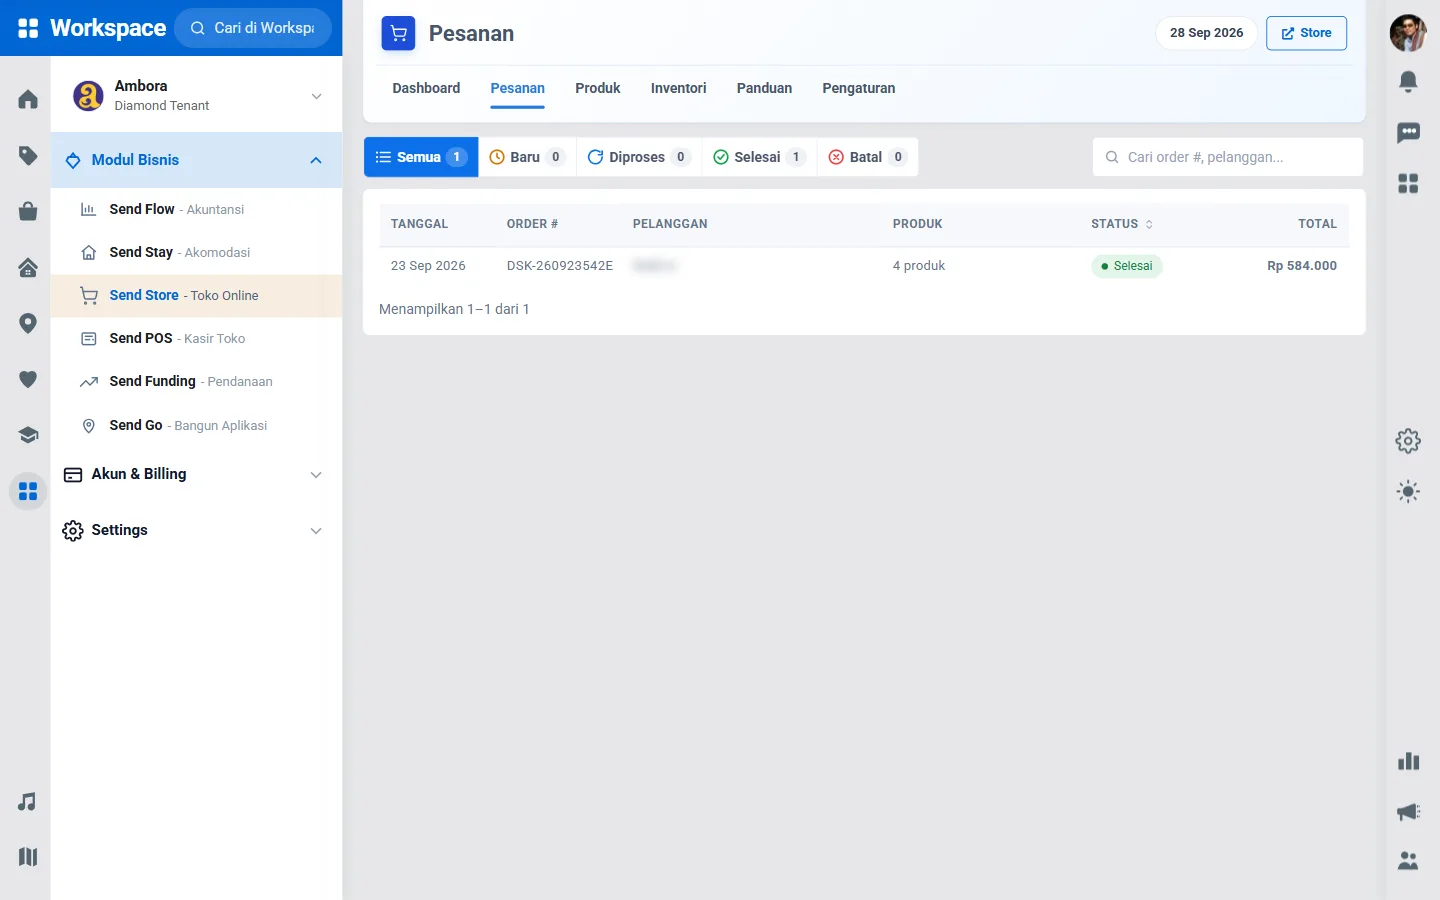This screenshot has width=1440, height=900.
Task: Switch to the Dashboard tab
Action: 426,88
